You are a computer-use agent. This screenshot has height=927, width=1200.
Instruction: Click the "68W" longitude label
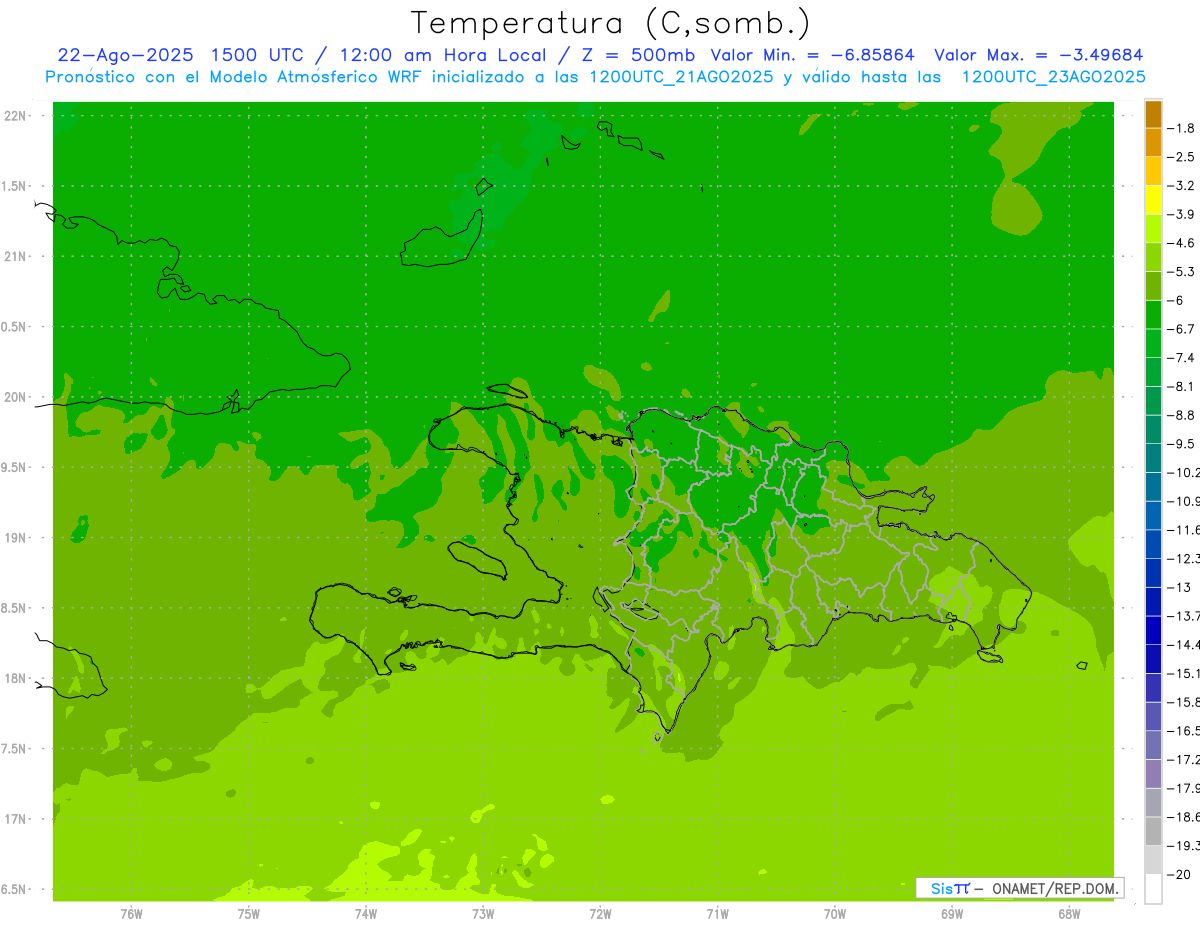coord(1069,913)
